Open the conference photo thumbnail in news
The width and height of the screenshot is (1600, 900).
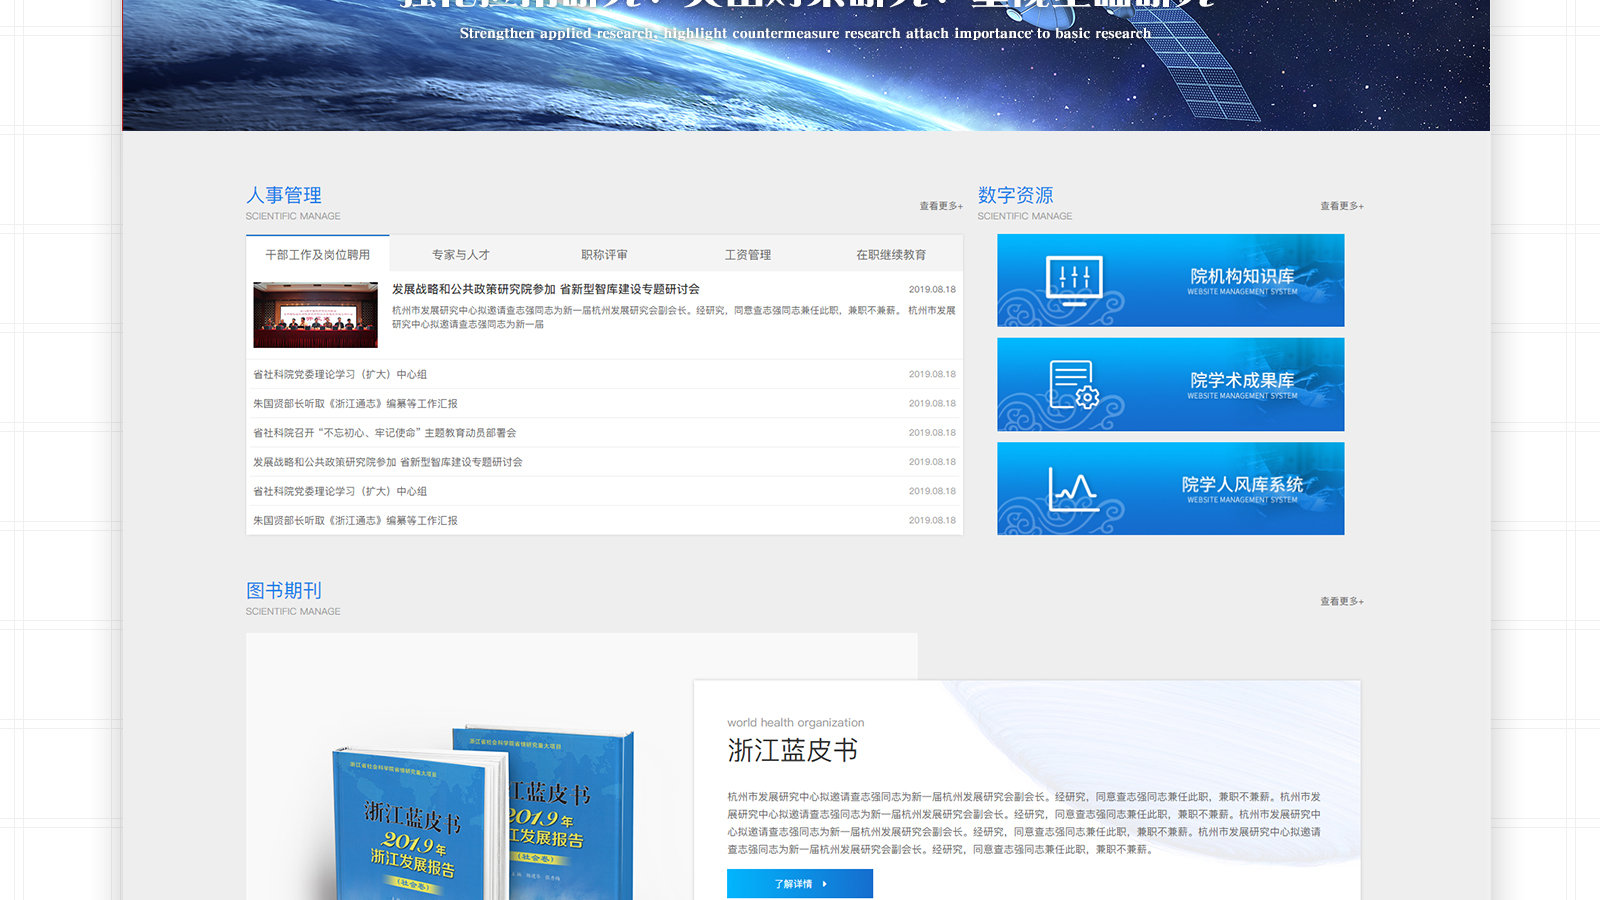tap(315, 315)
